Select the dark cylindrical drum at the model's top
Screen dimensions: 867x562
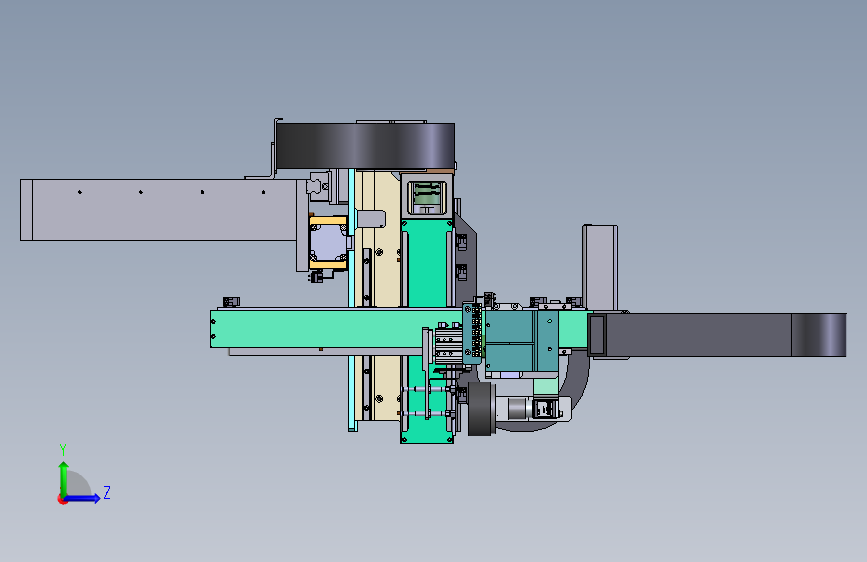365,146
